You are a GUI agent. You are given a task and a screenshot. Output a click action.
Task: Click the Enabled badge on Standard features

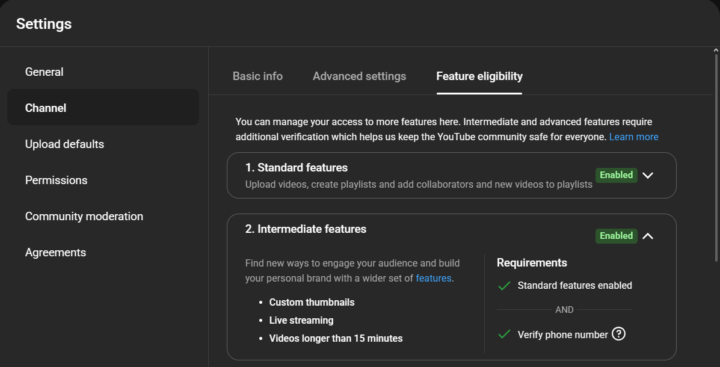pyautogui.click(x=616, y=175)
